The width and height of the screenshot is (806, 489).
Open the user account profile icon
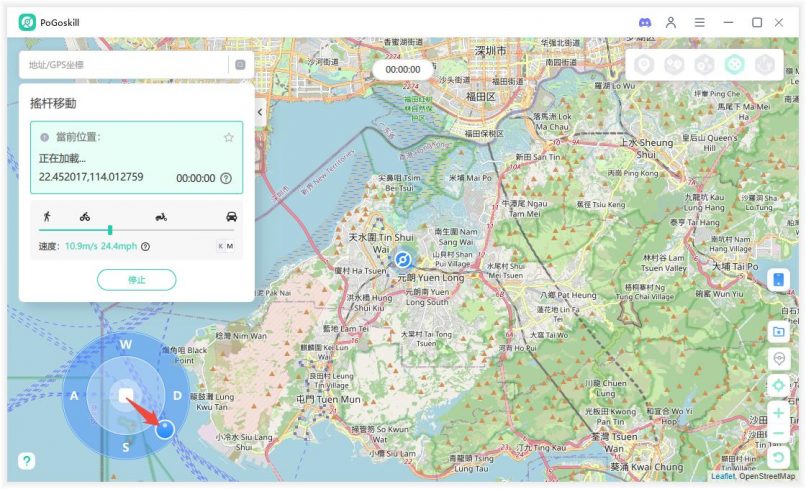[x=672, y=22]
